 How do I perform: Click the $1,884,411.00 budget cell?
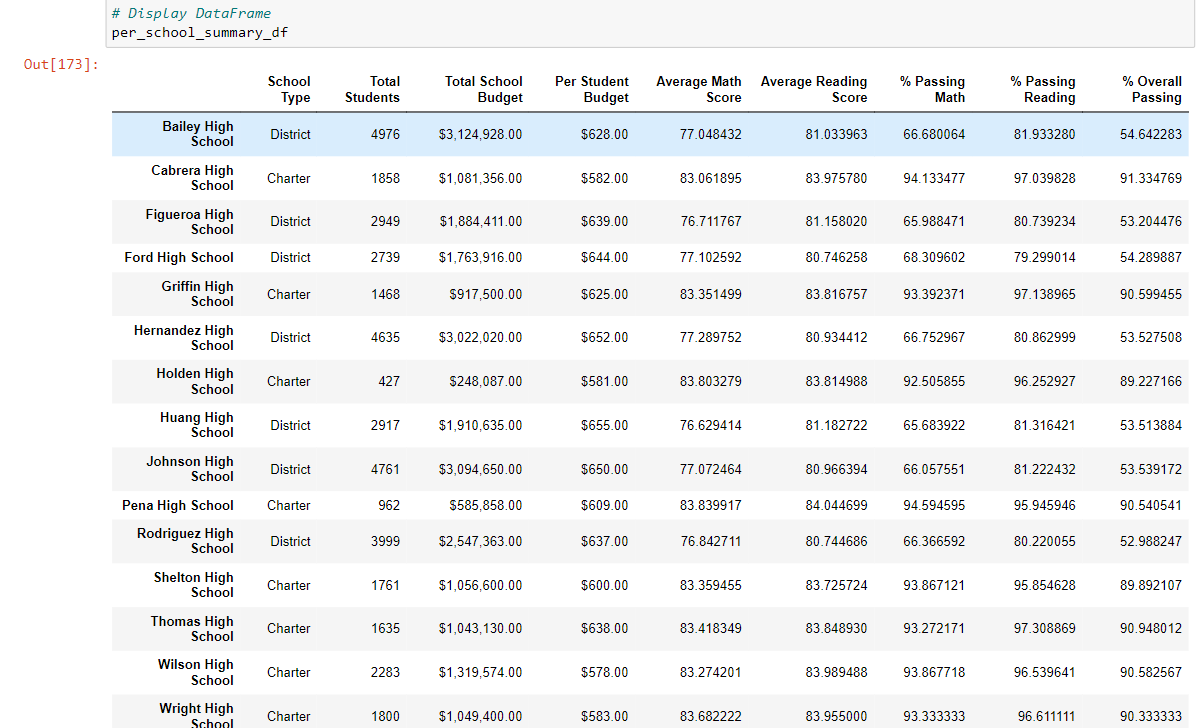click(x=481, y=221)
